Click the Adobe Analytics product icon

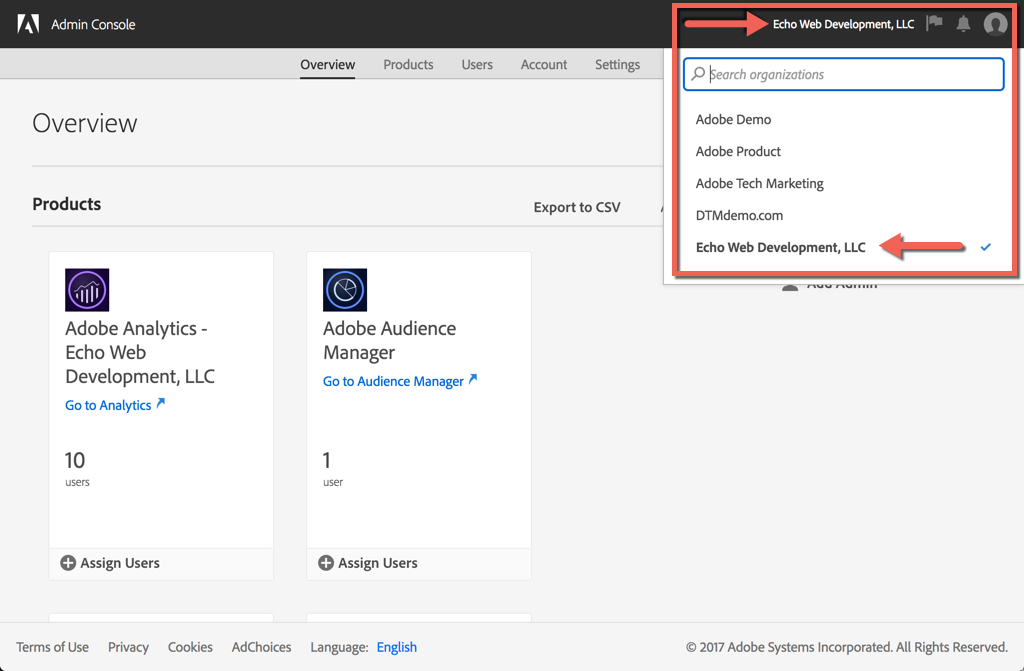[87, 289]
